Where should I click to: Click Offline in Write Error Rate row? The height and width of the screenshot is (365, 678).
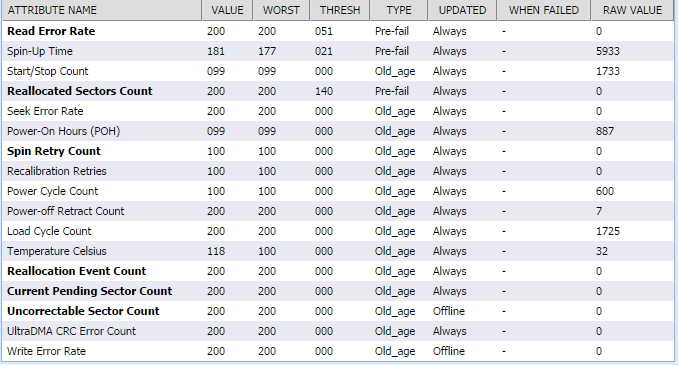click(449, 351)
